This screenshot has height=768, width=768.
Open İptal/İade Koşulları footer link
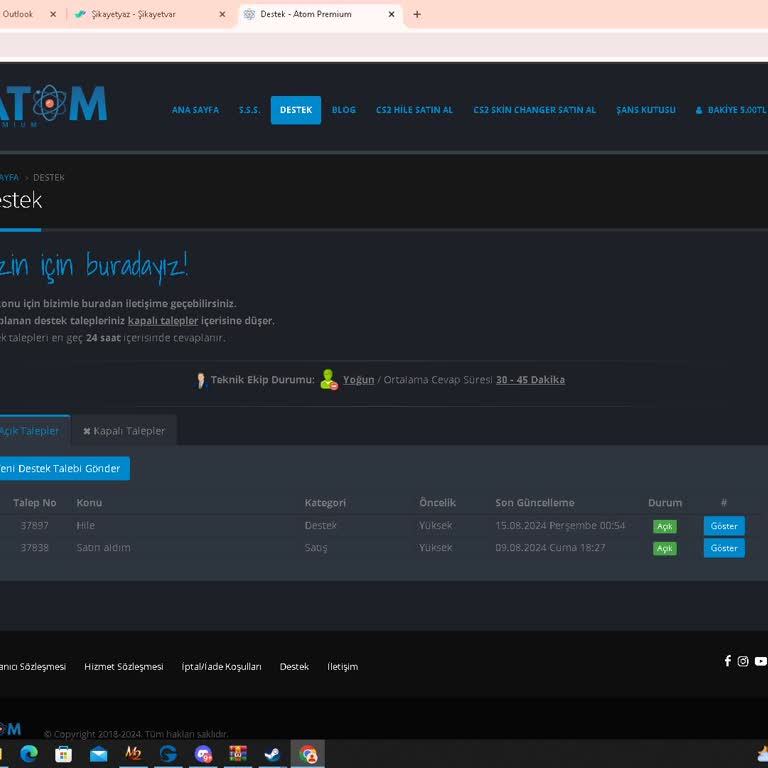tap(221, 666)
